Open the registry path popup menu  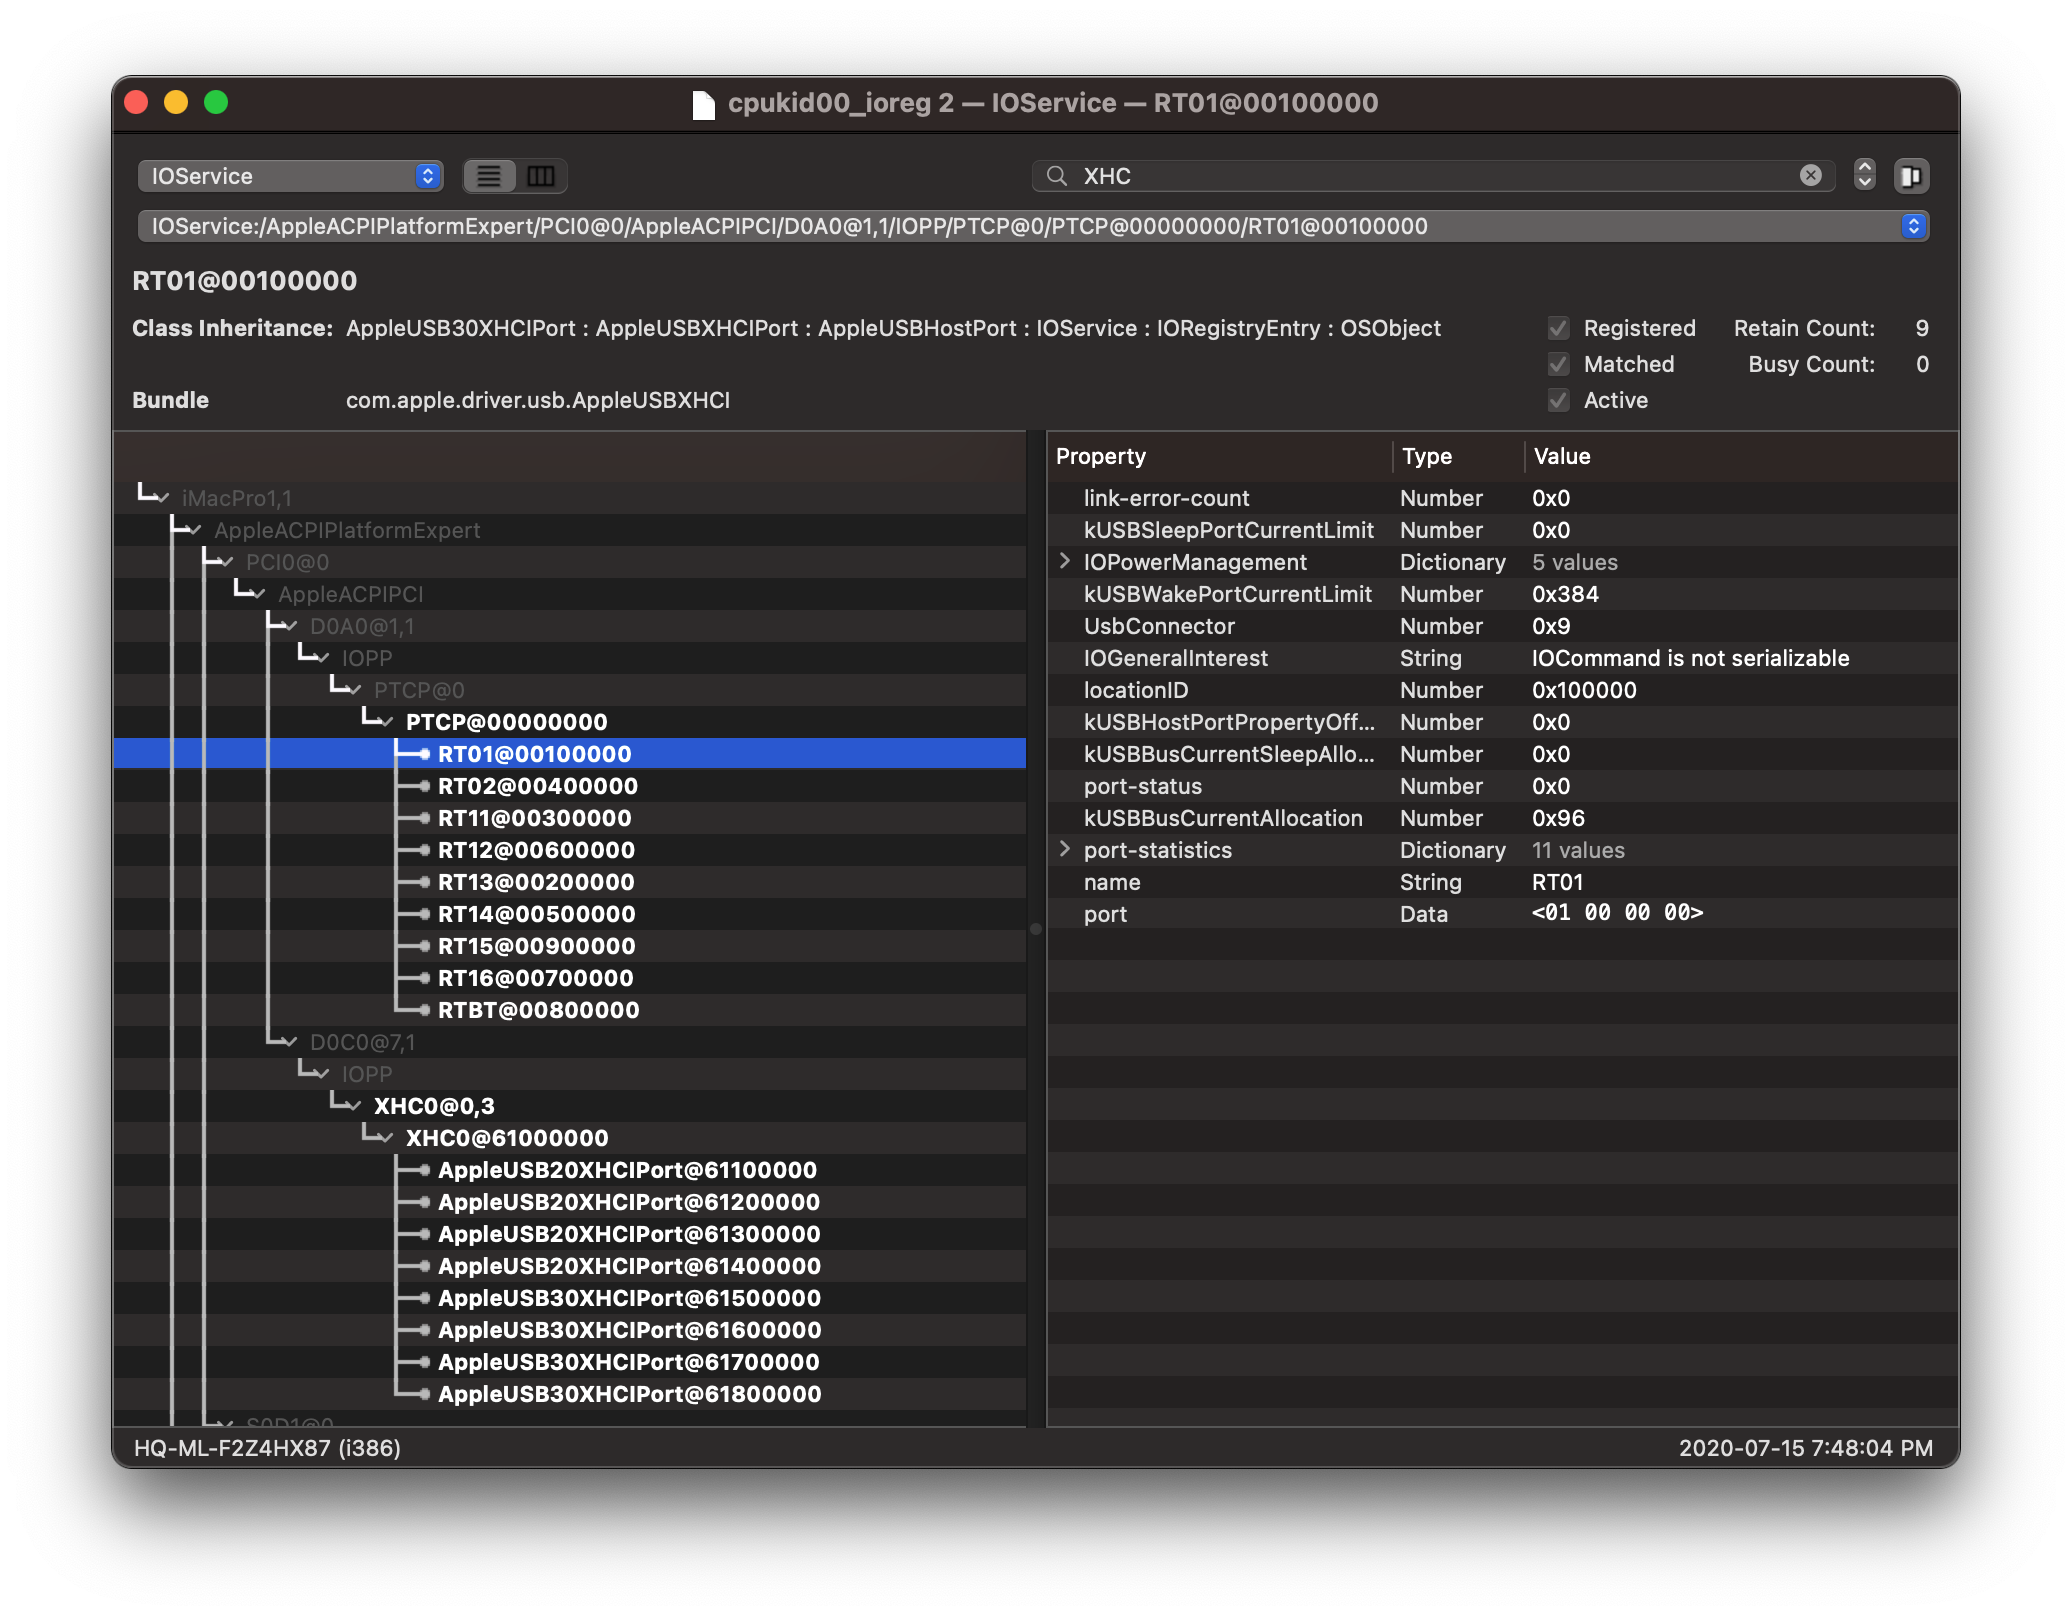click(1912, 226)
